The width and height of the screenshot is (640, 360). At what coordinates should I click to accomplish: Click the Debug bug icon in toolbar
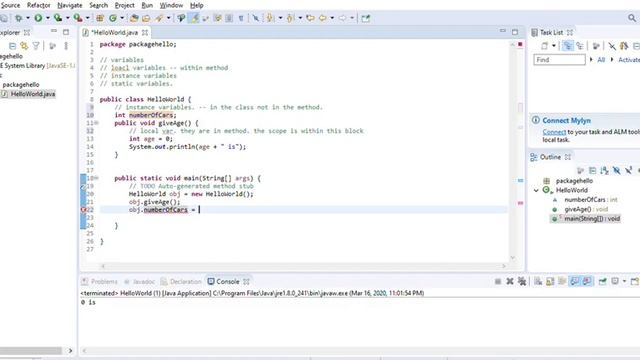18,18
